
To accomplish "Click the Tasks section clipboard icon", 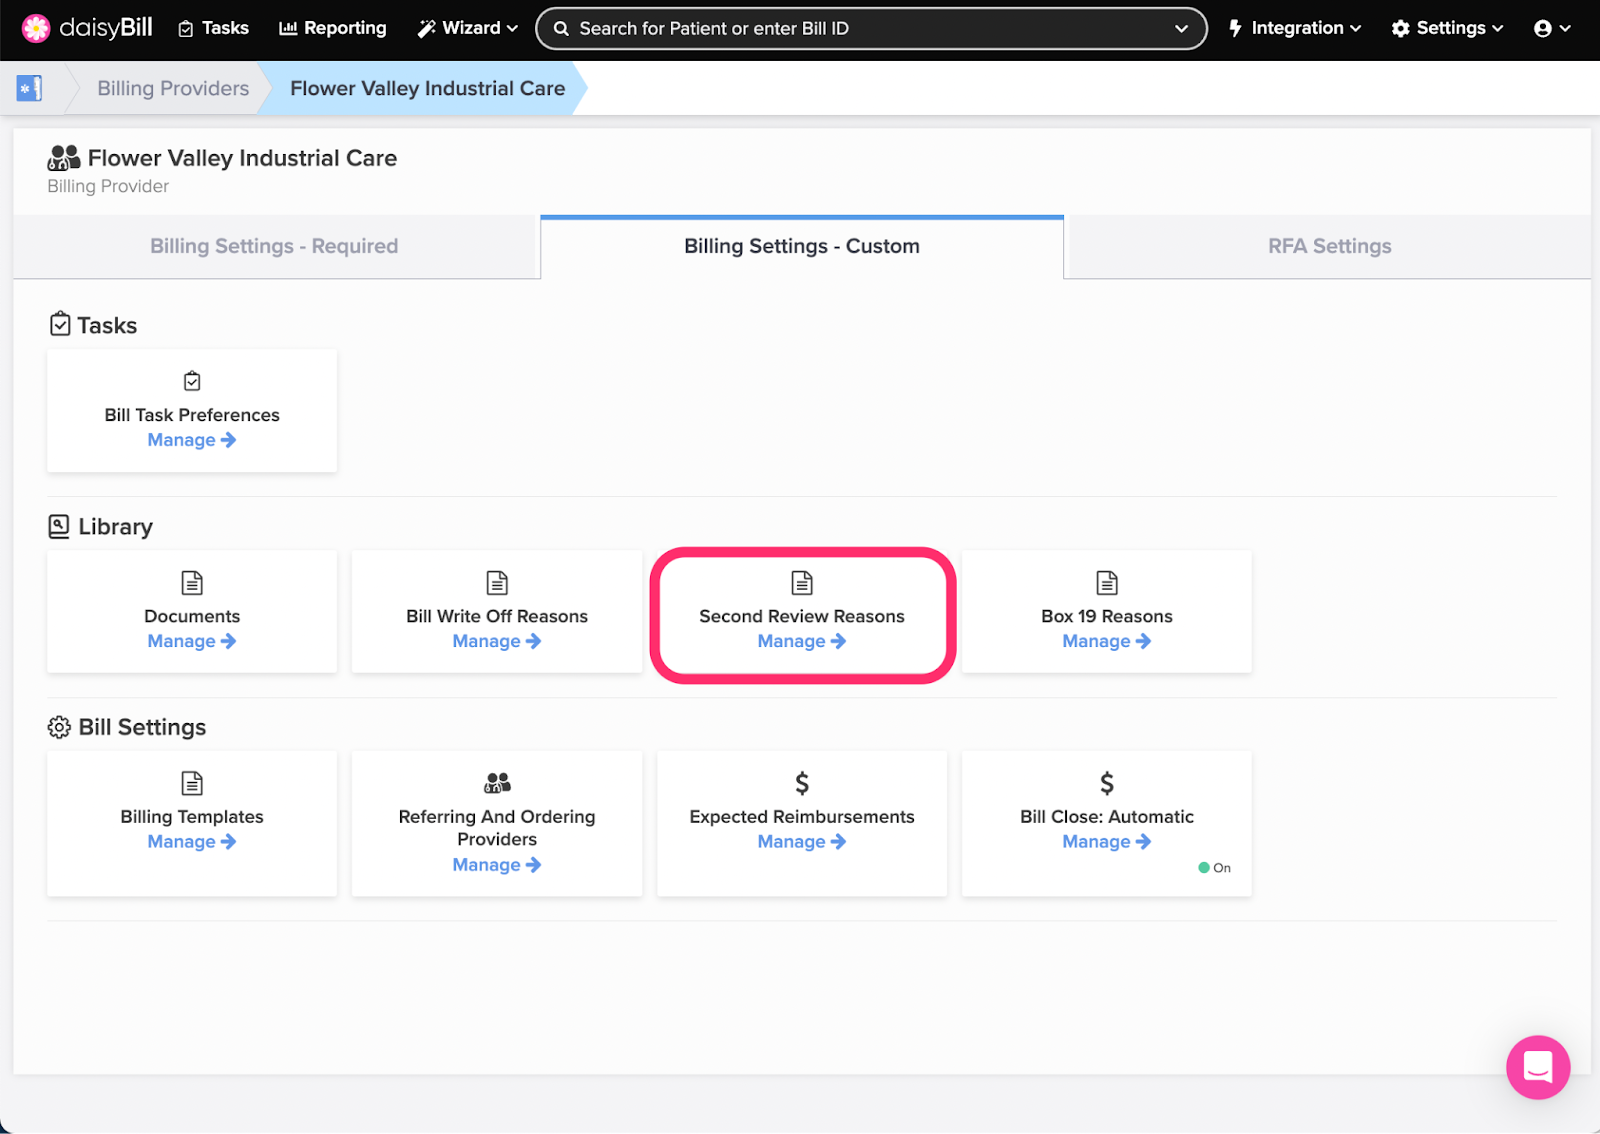I will pyautogui.click(x=60, y=324).
